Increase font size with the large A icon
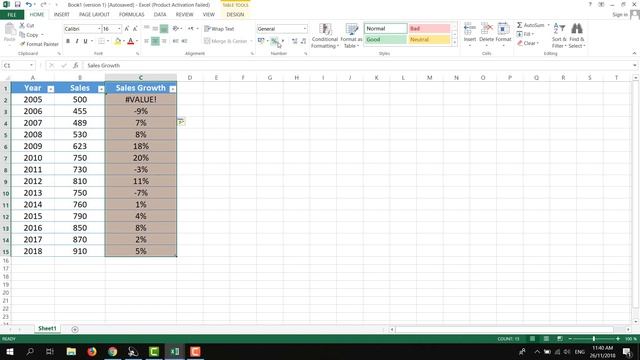 [127, 29]
